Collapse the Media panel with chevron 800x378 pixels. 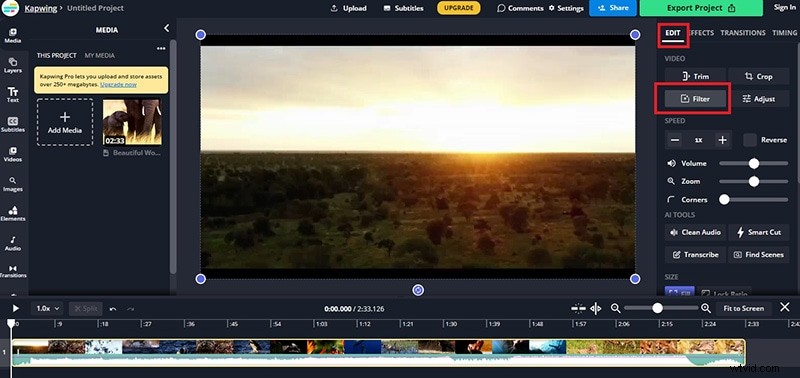(166, 29)
